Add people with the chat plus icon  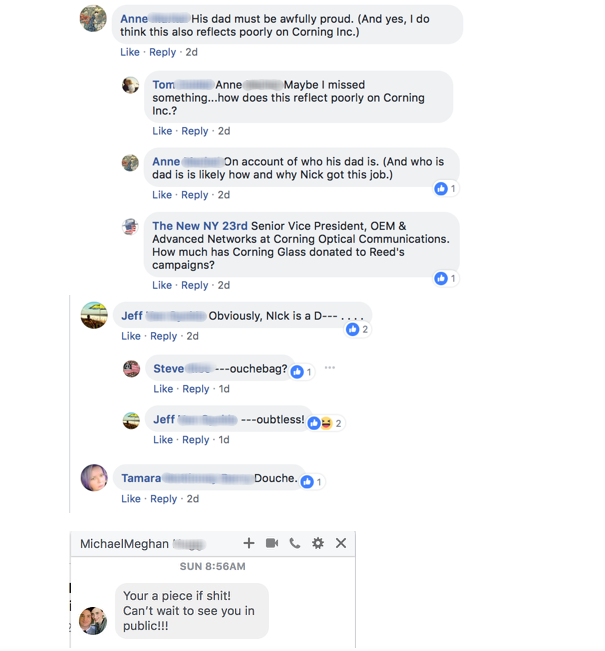pos(249,543)
